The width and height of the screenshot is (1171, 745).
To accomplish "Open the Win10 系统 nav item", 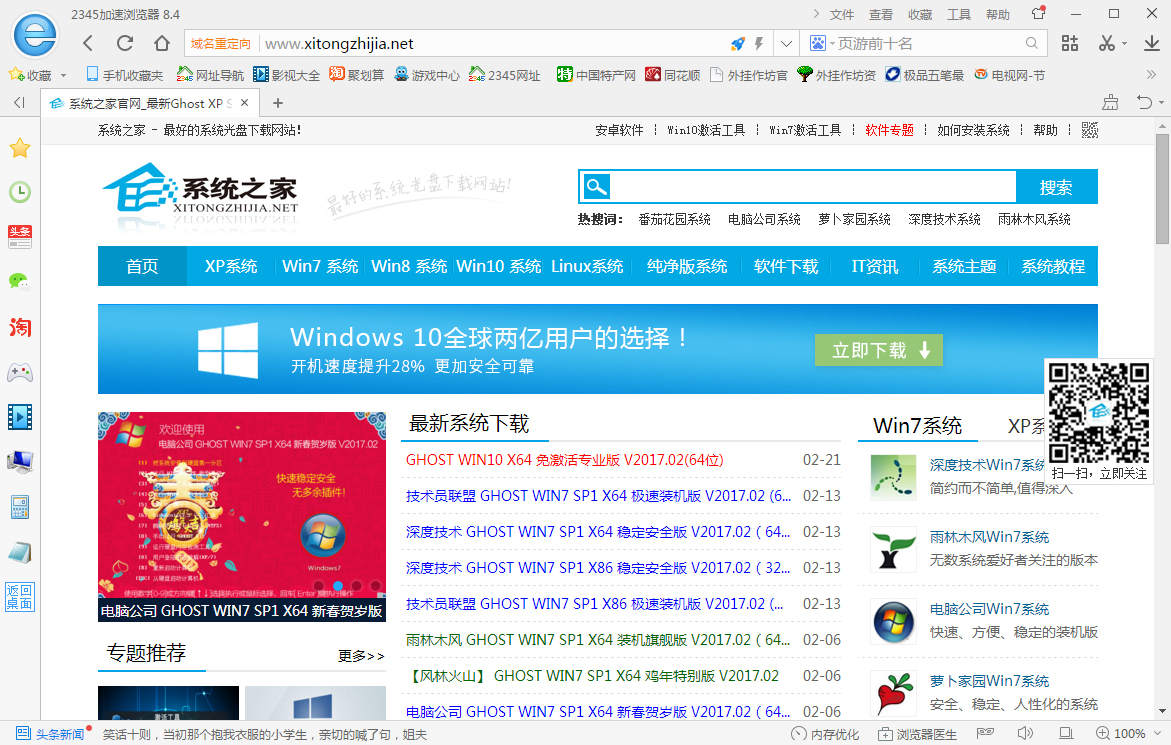I will [x=499, y=266].
